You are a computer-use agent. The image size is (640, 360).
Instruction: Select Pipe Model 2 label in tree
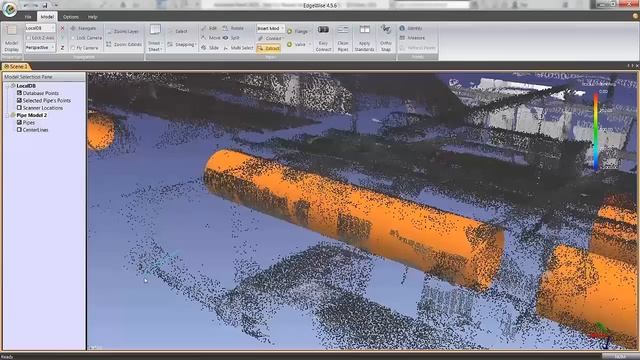click(x=31, y=115)
